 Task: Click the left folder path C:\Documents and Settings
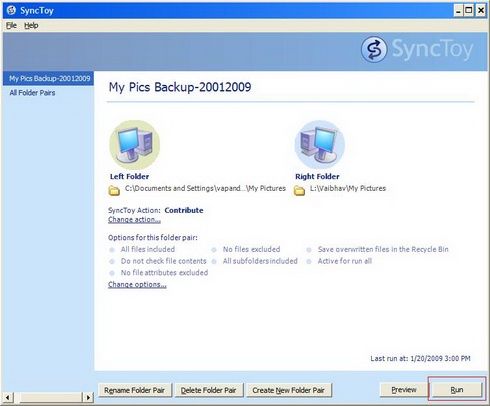(205, 188)
